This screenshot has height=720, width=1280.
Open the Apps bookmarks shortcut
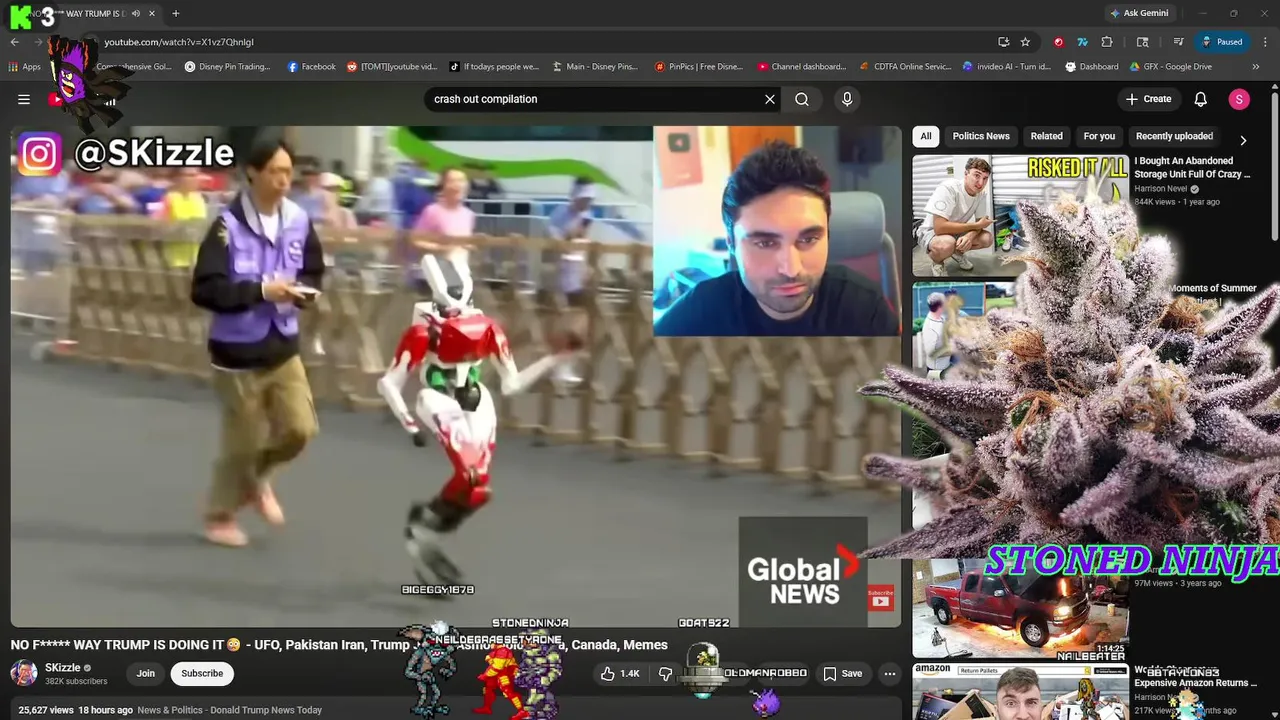(x=25, y=67)
